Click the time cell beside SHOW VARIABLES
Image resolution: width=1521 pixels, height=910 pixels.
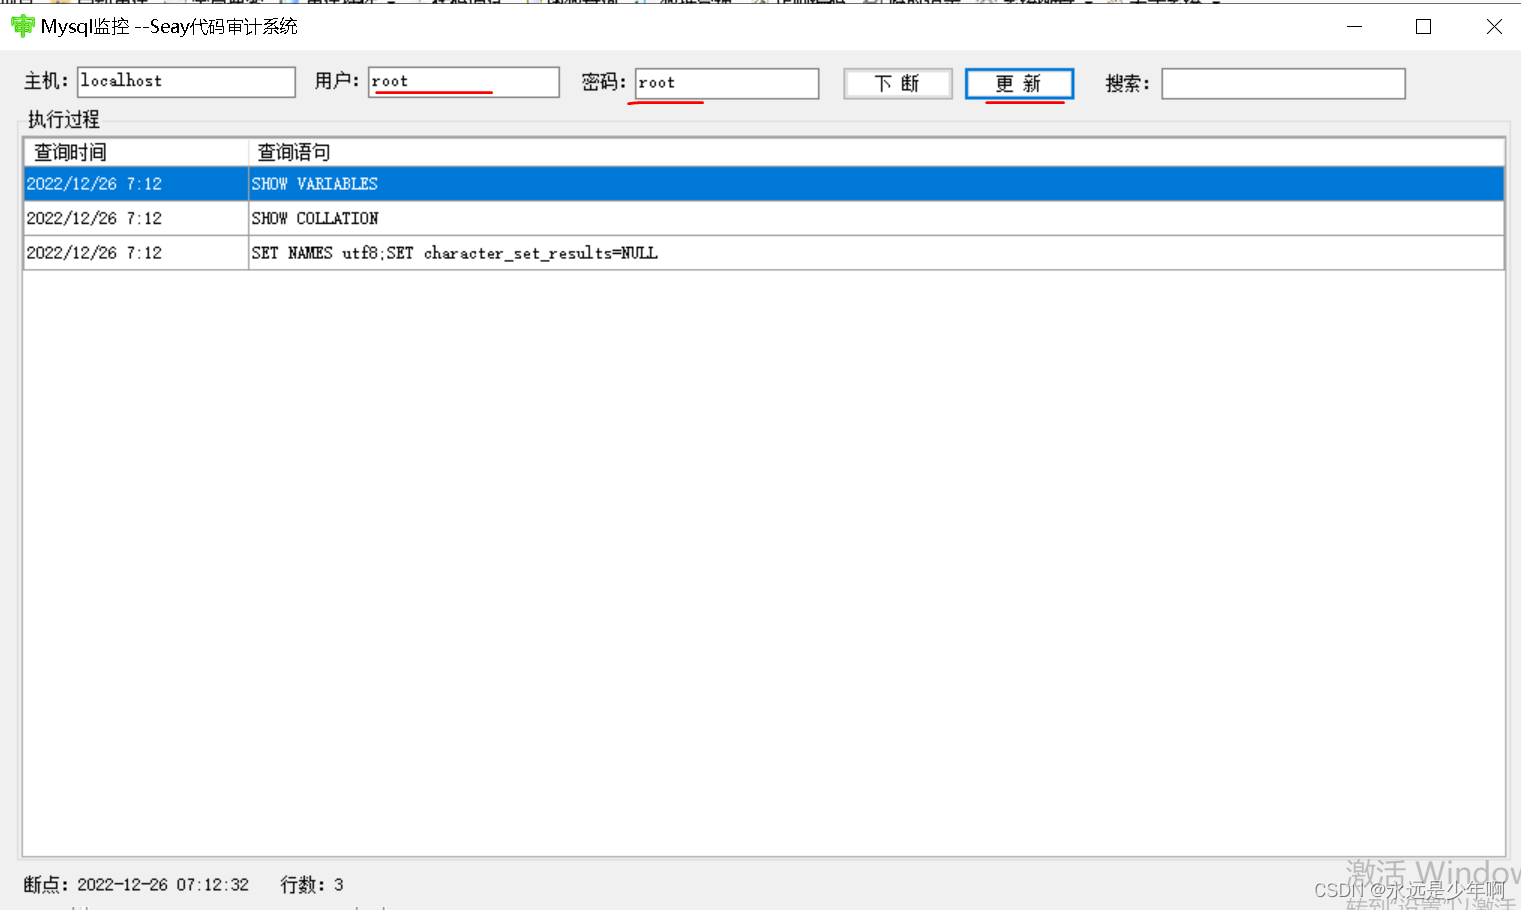coord(136,184)
